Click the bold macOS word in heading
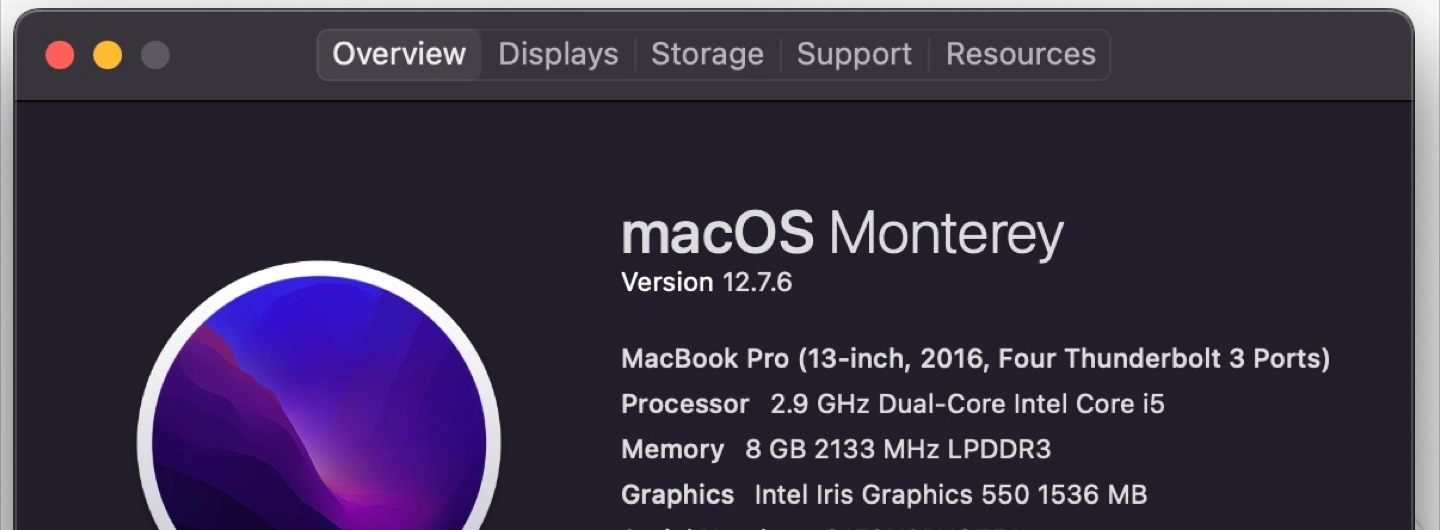The width and height of the screenshot is (1440, 530). [717, 235]
